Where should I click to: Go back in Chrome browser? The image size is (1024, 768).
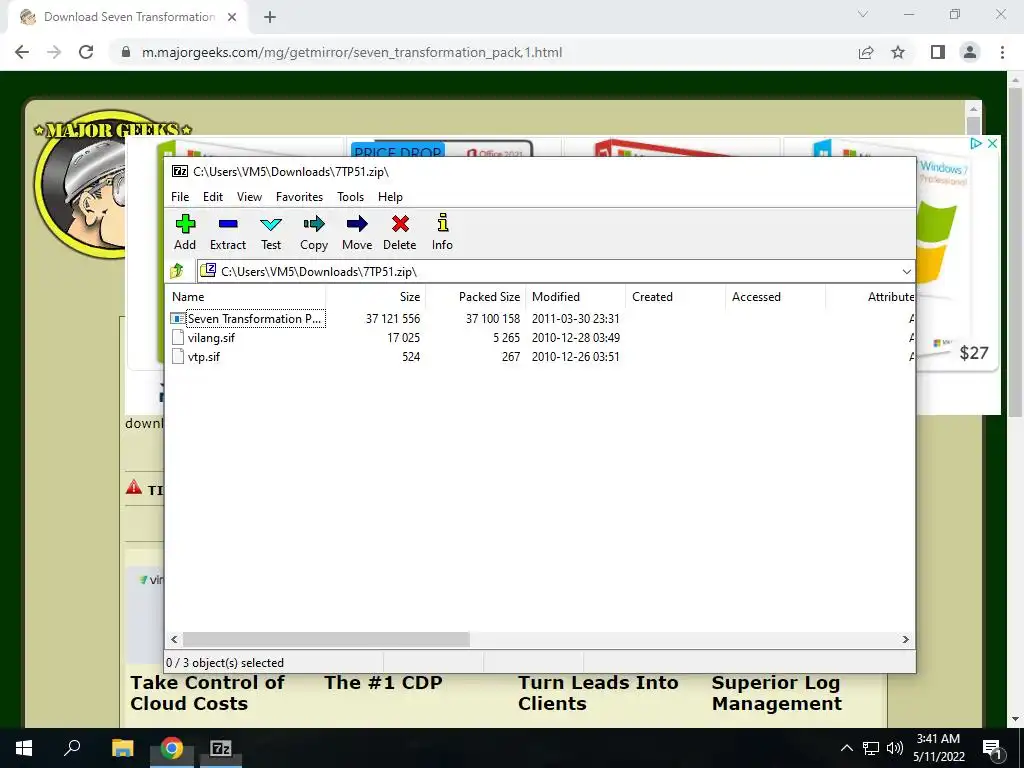[x=22, y=52]
